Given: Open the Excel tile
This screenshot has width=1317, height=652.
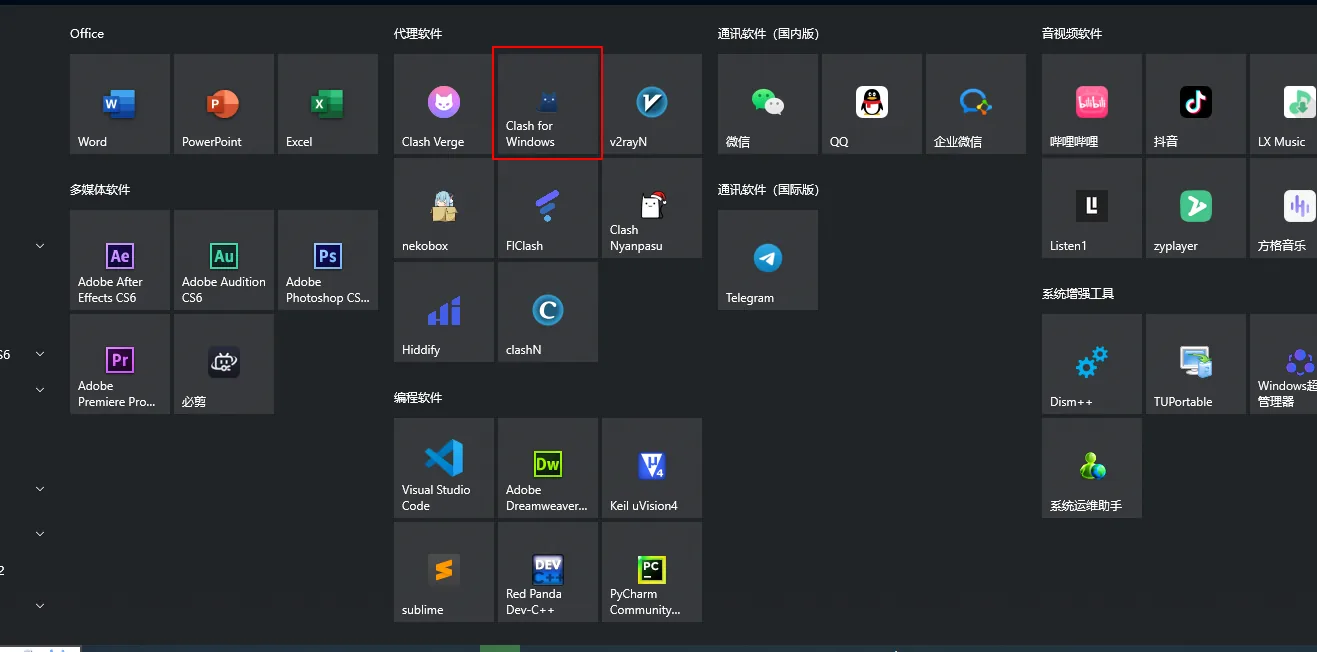Looking at the screenshot, I should click(328, 104).
